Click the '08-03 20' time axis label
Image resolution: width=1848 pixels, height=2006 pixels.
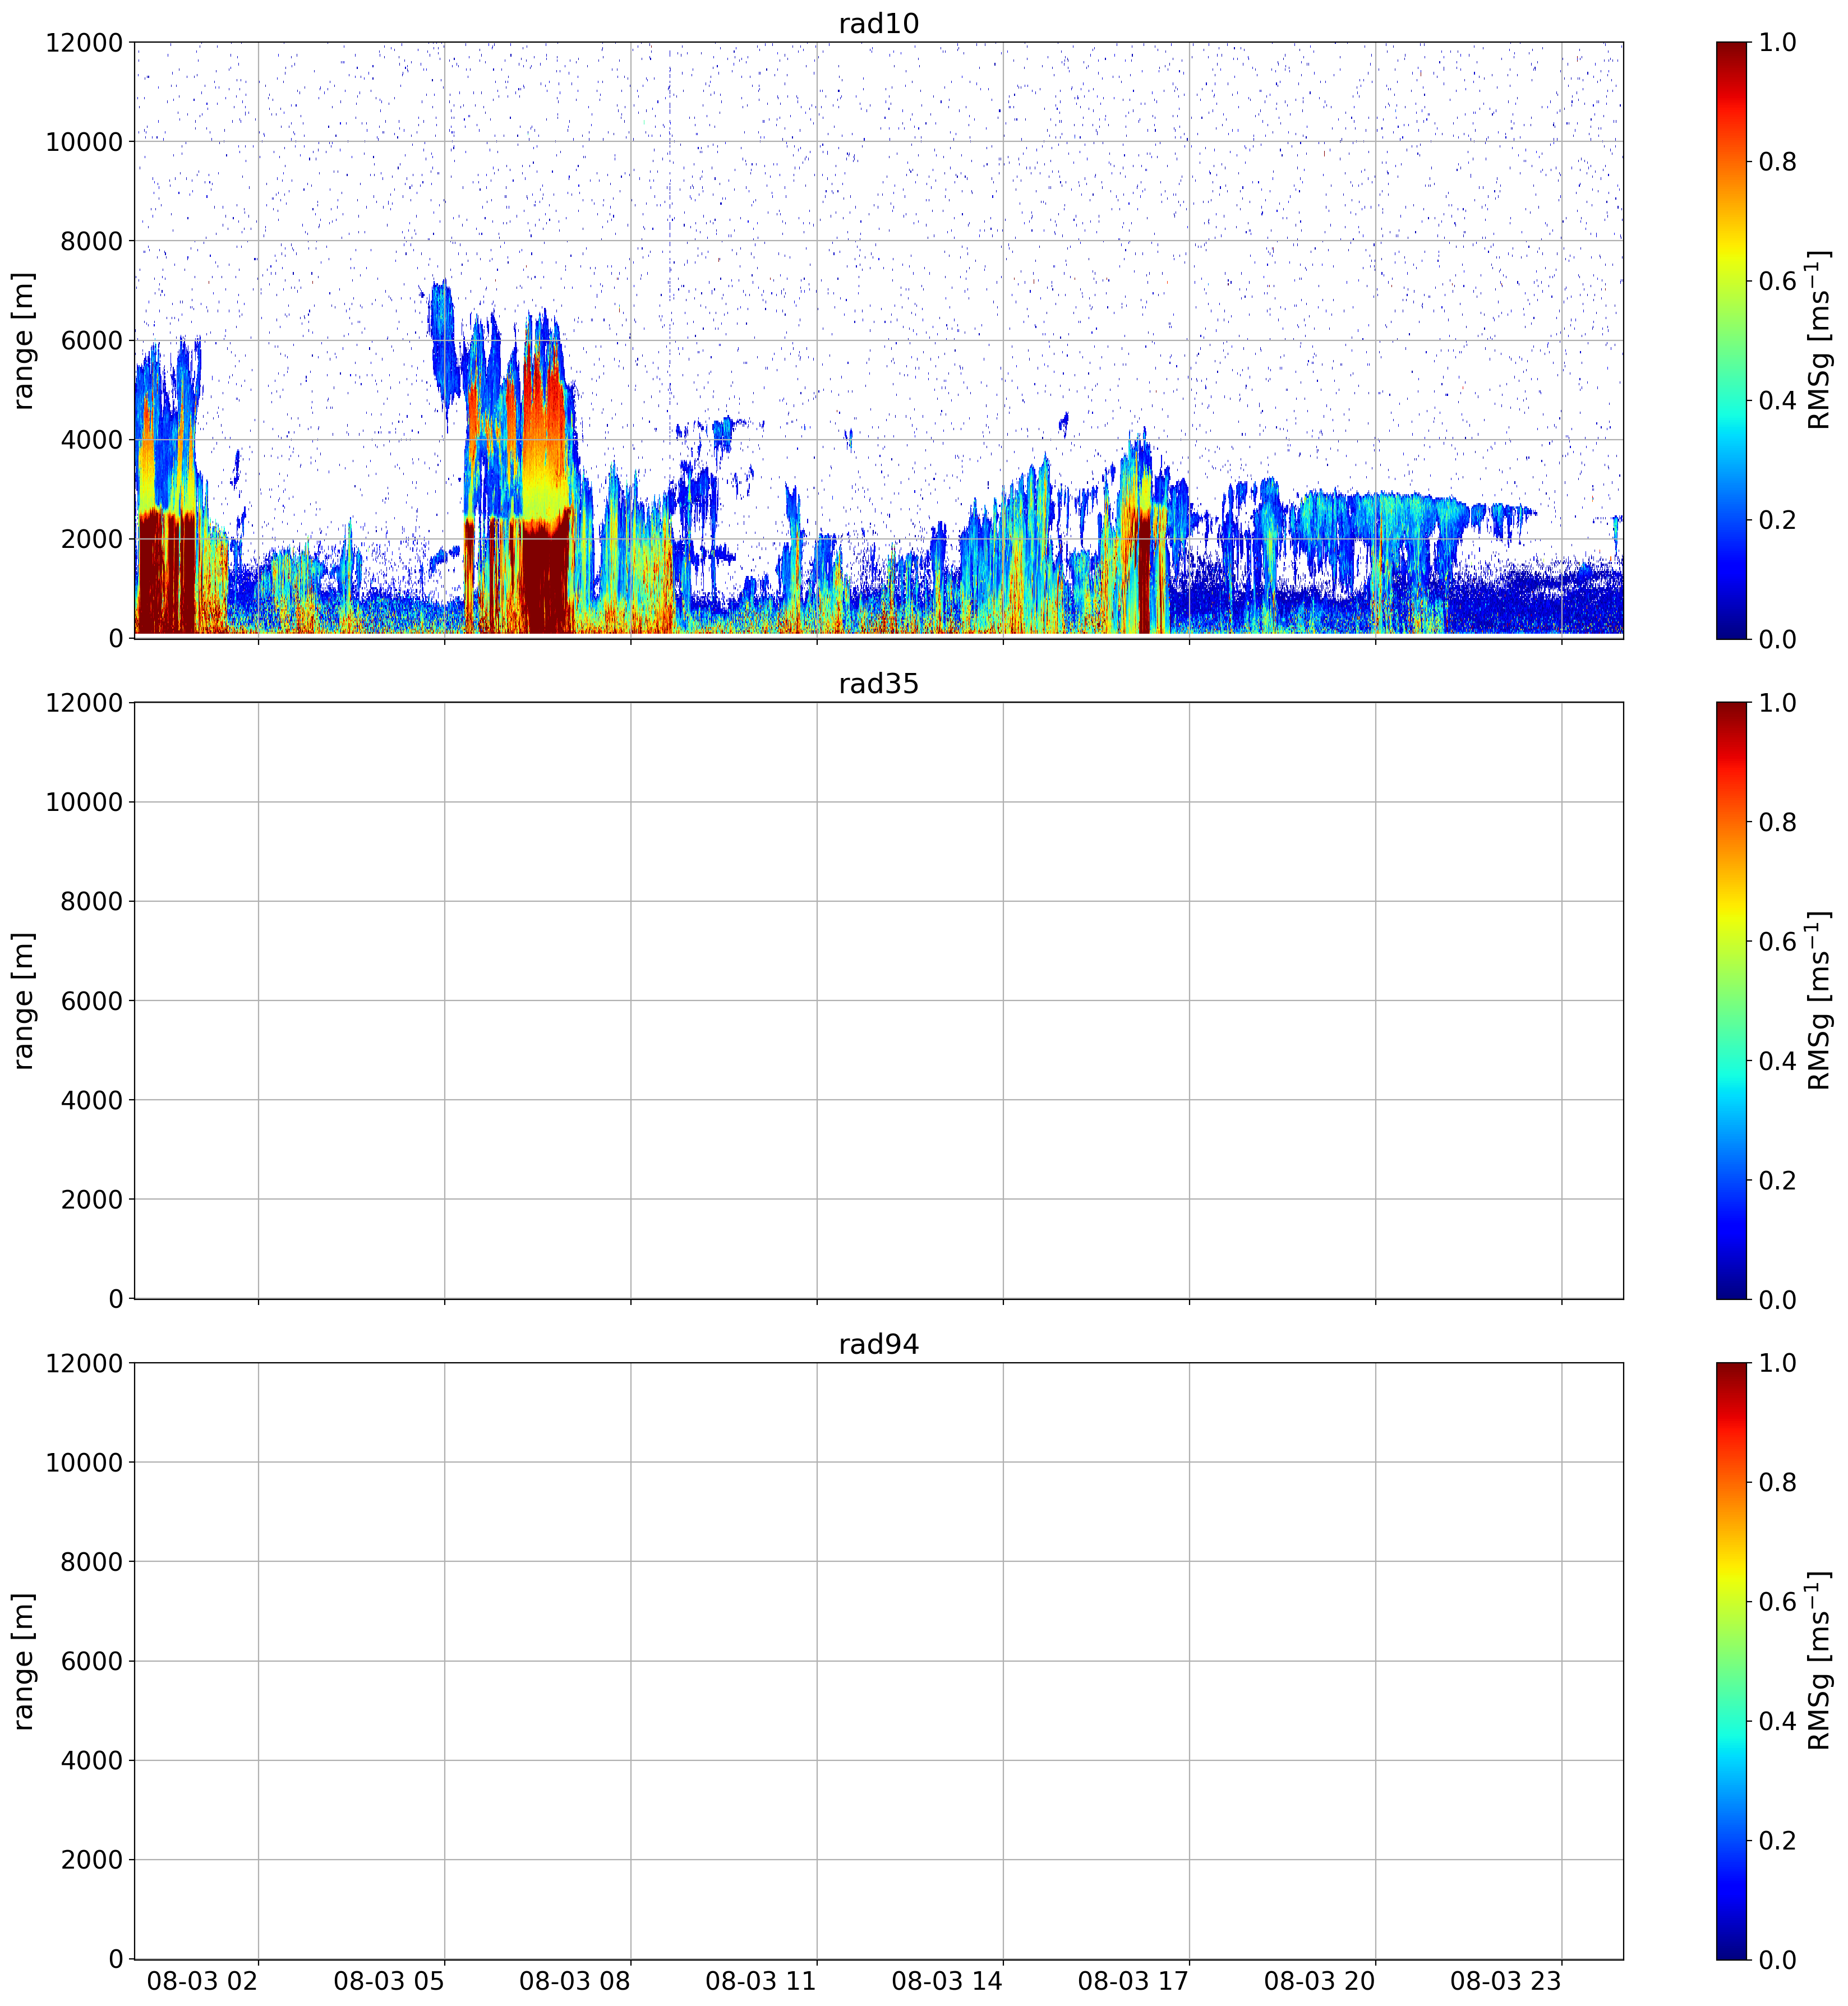click(1320, 1981)
